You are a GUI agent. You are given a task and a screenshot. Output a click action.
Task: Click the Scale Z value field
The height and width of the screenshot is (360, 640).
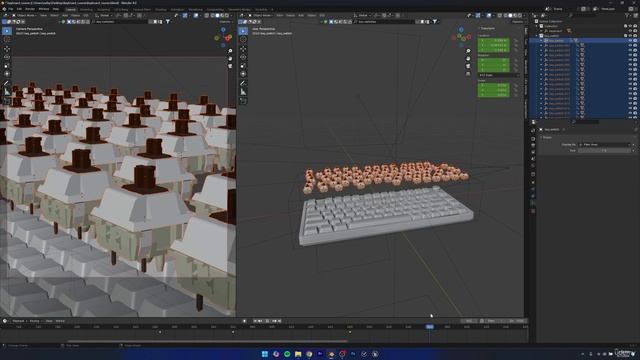pos(493,94)
